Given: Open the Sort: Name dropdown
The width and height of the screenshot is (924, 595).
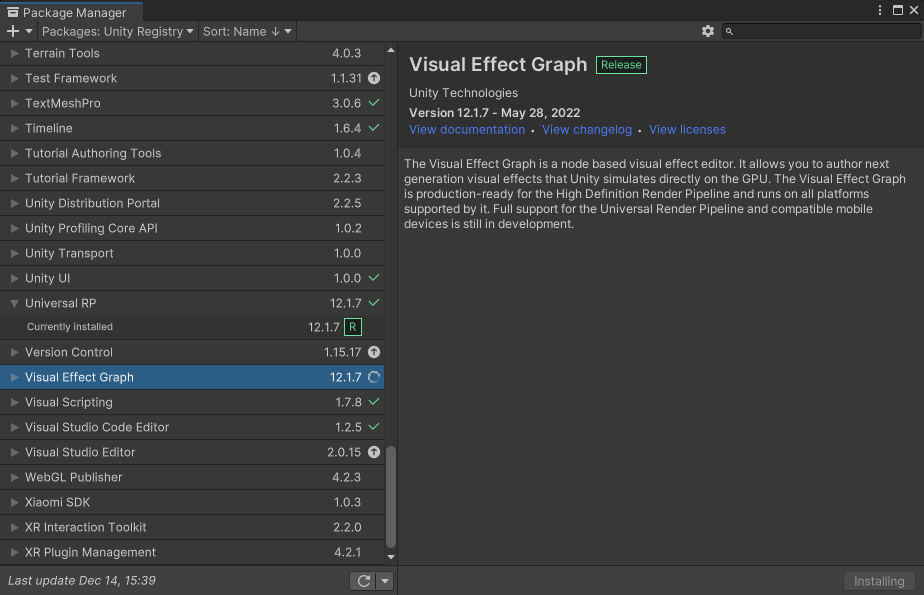Looking at the screenshot, I should (x=247, y=31).
